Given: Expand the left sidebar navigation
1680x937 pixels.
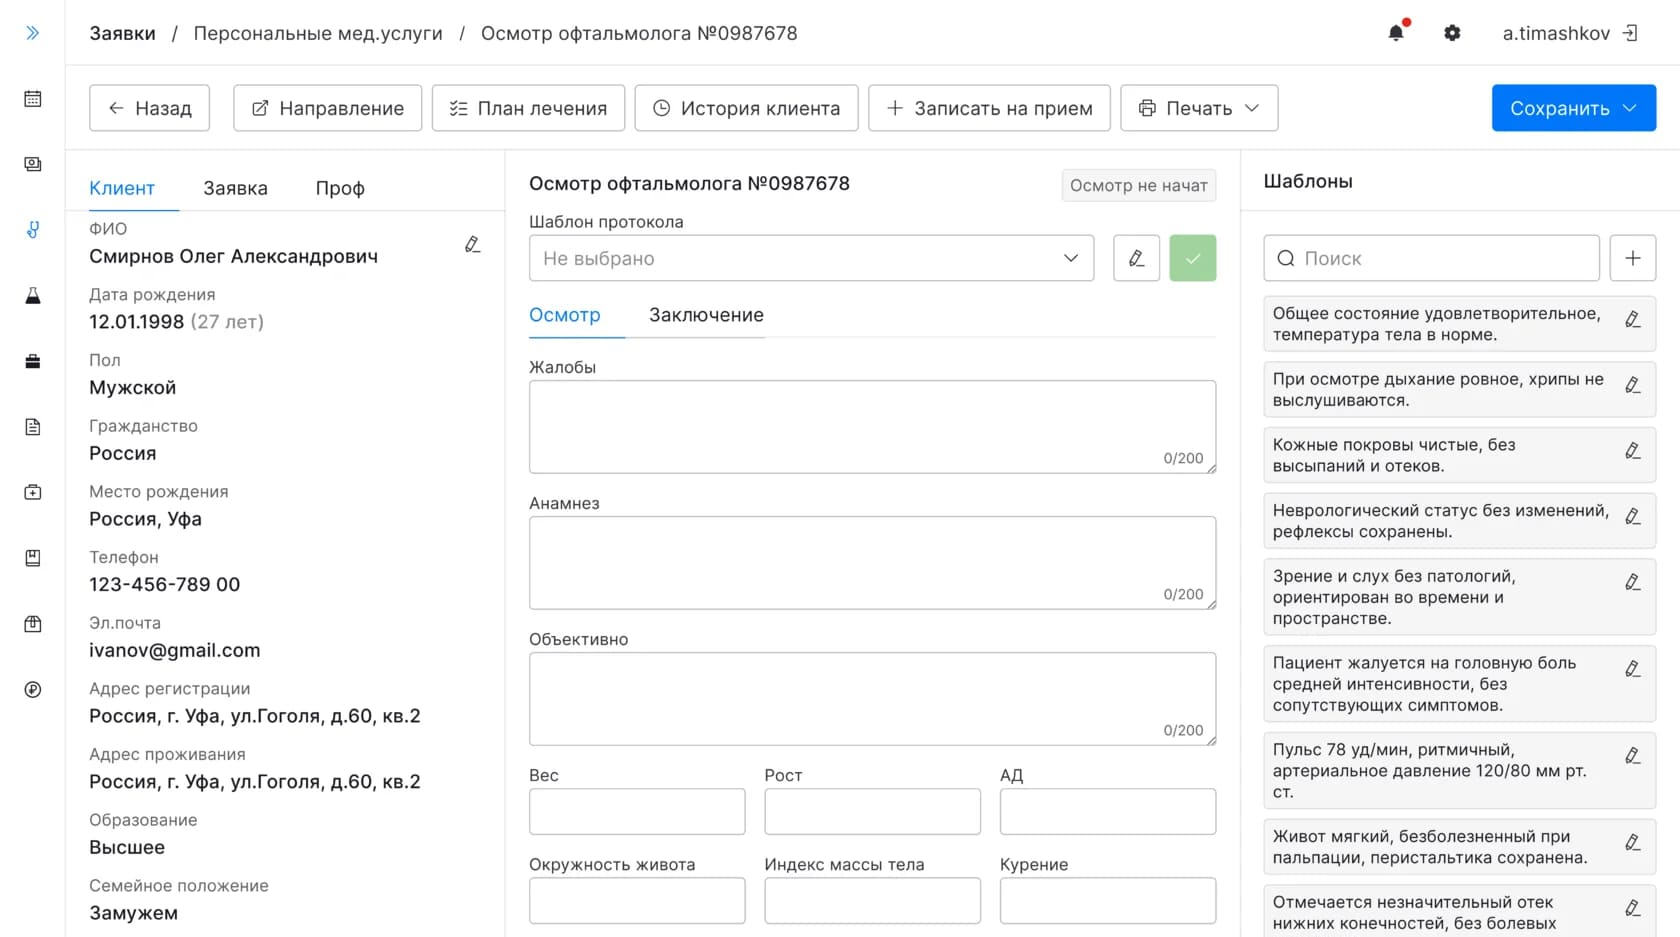Looking at the screenshot, I should [32, 33].
